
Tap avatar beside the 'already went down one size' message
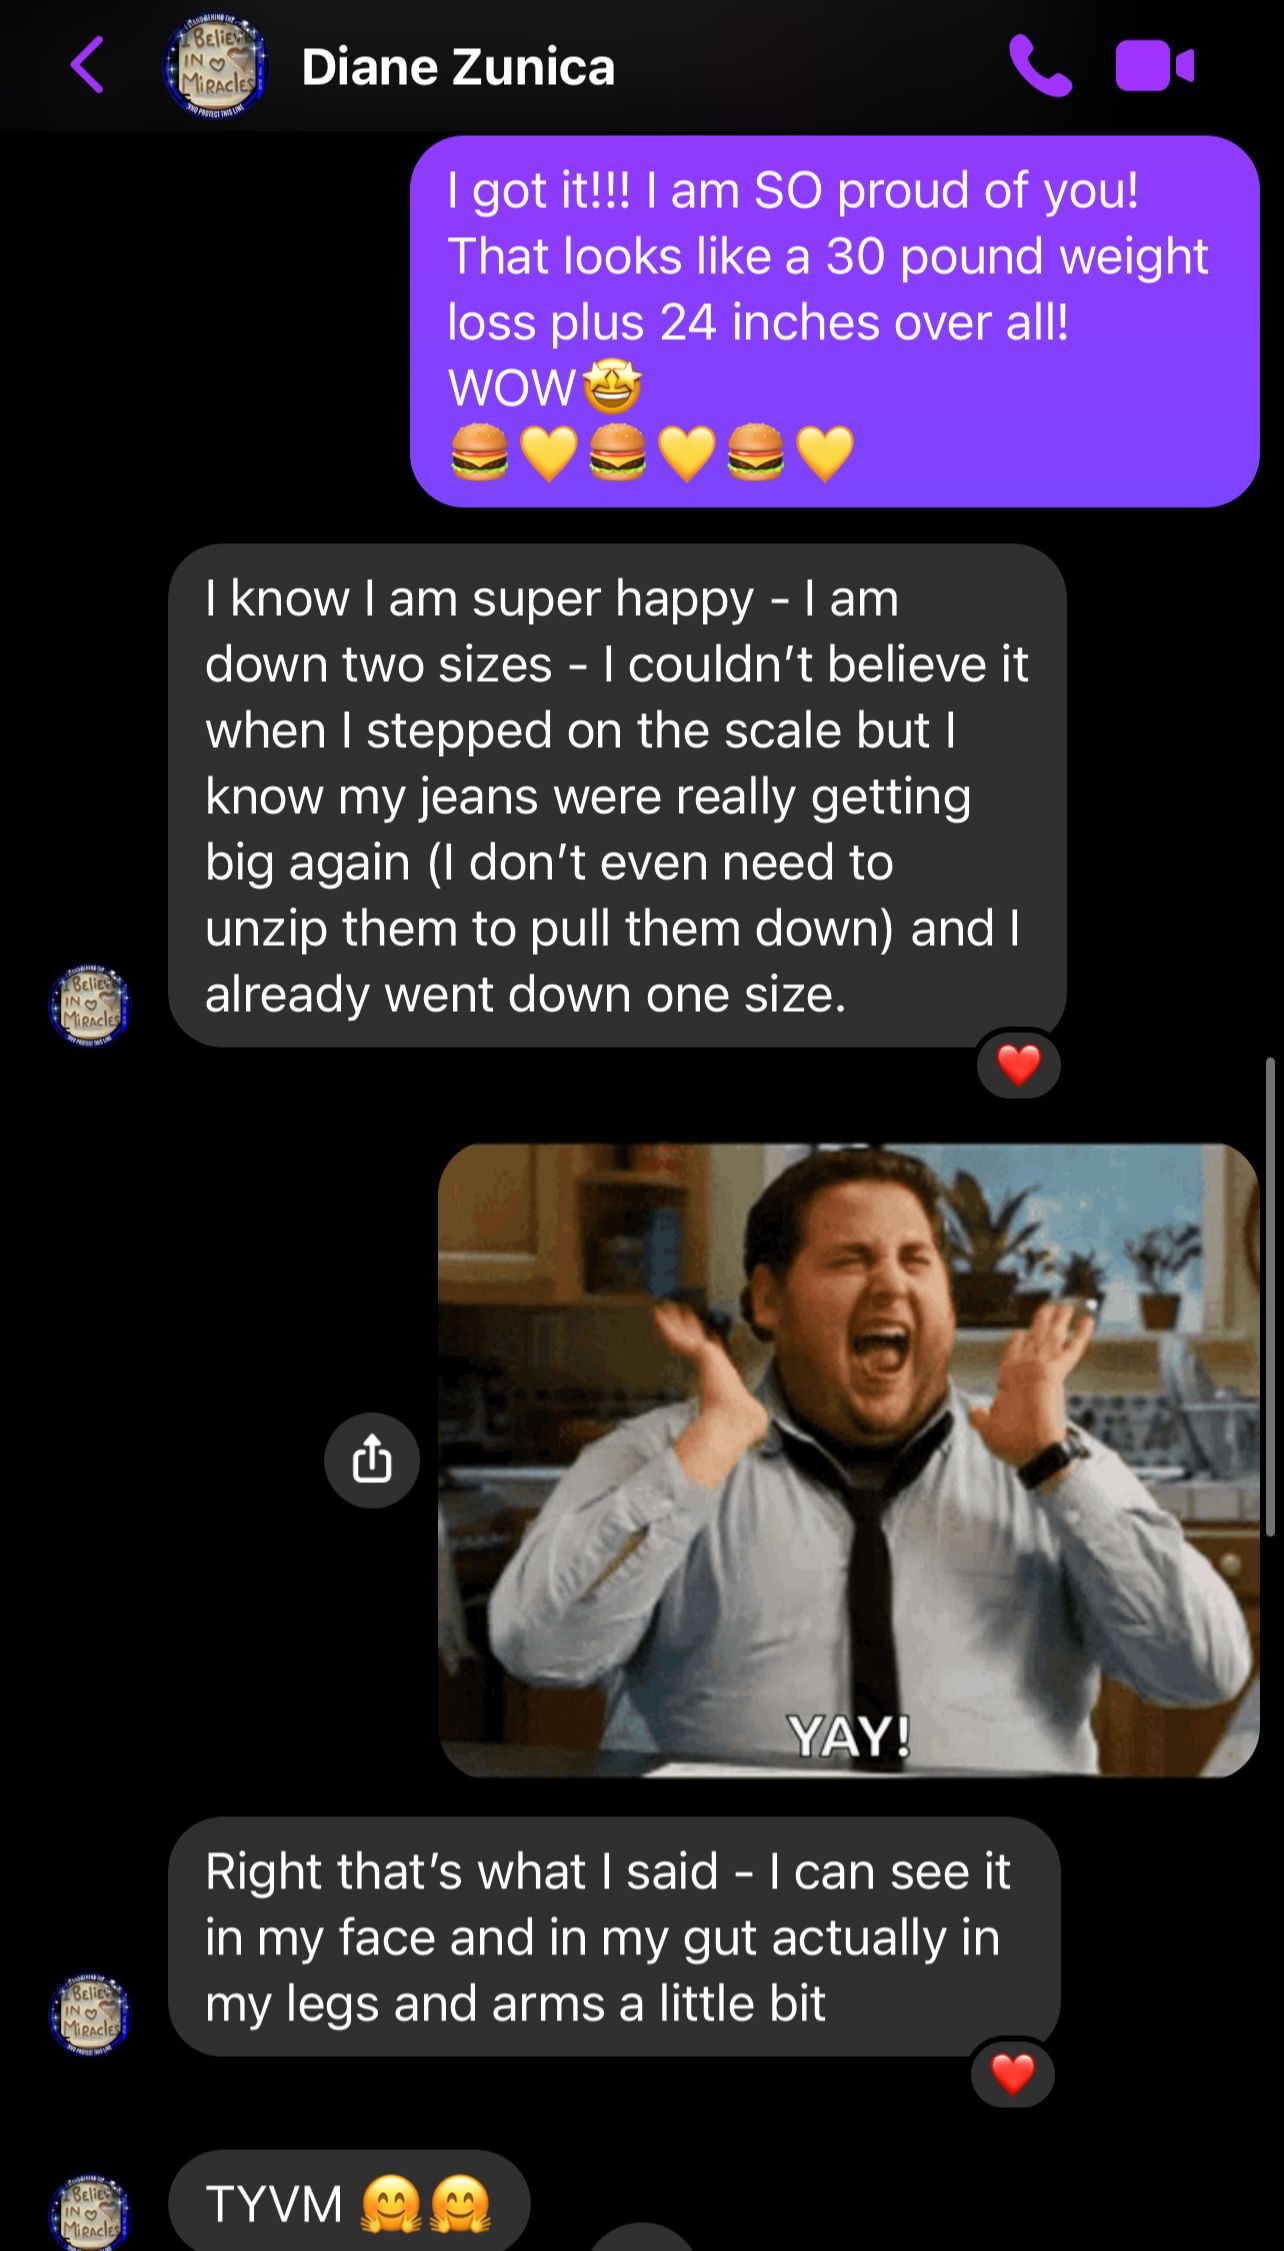click(x=90, y=1005)
